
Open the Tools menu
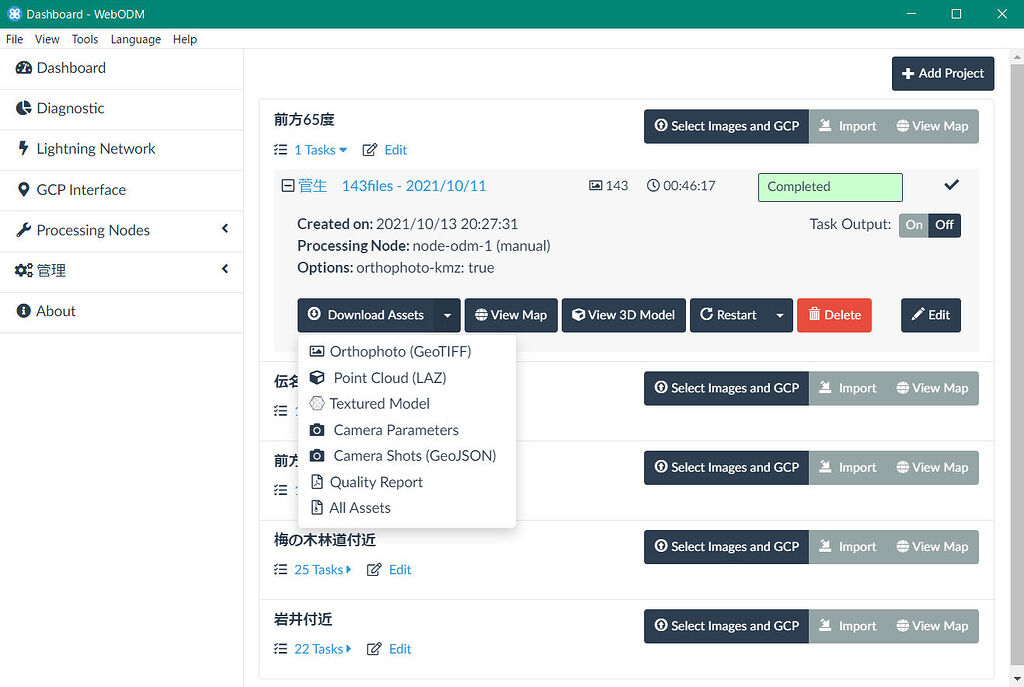tap(85, 39)
